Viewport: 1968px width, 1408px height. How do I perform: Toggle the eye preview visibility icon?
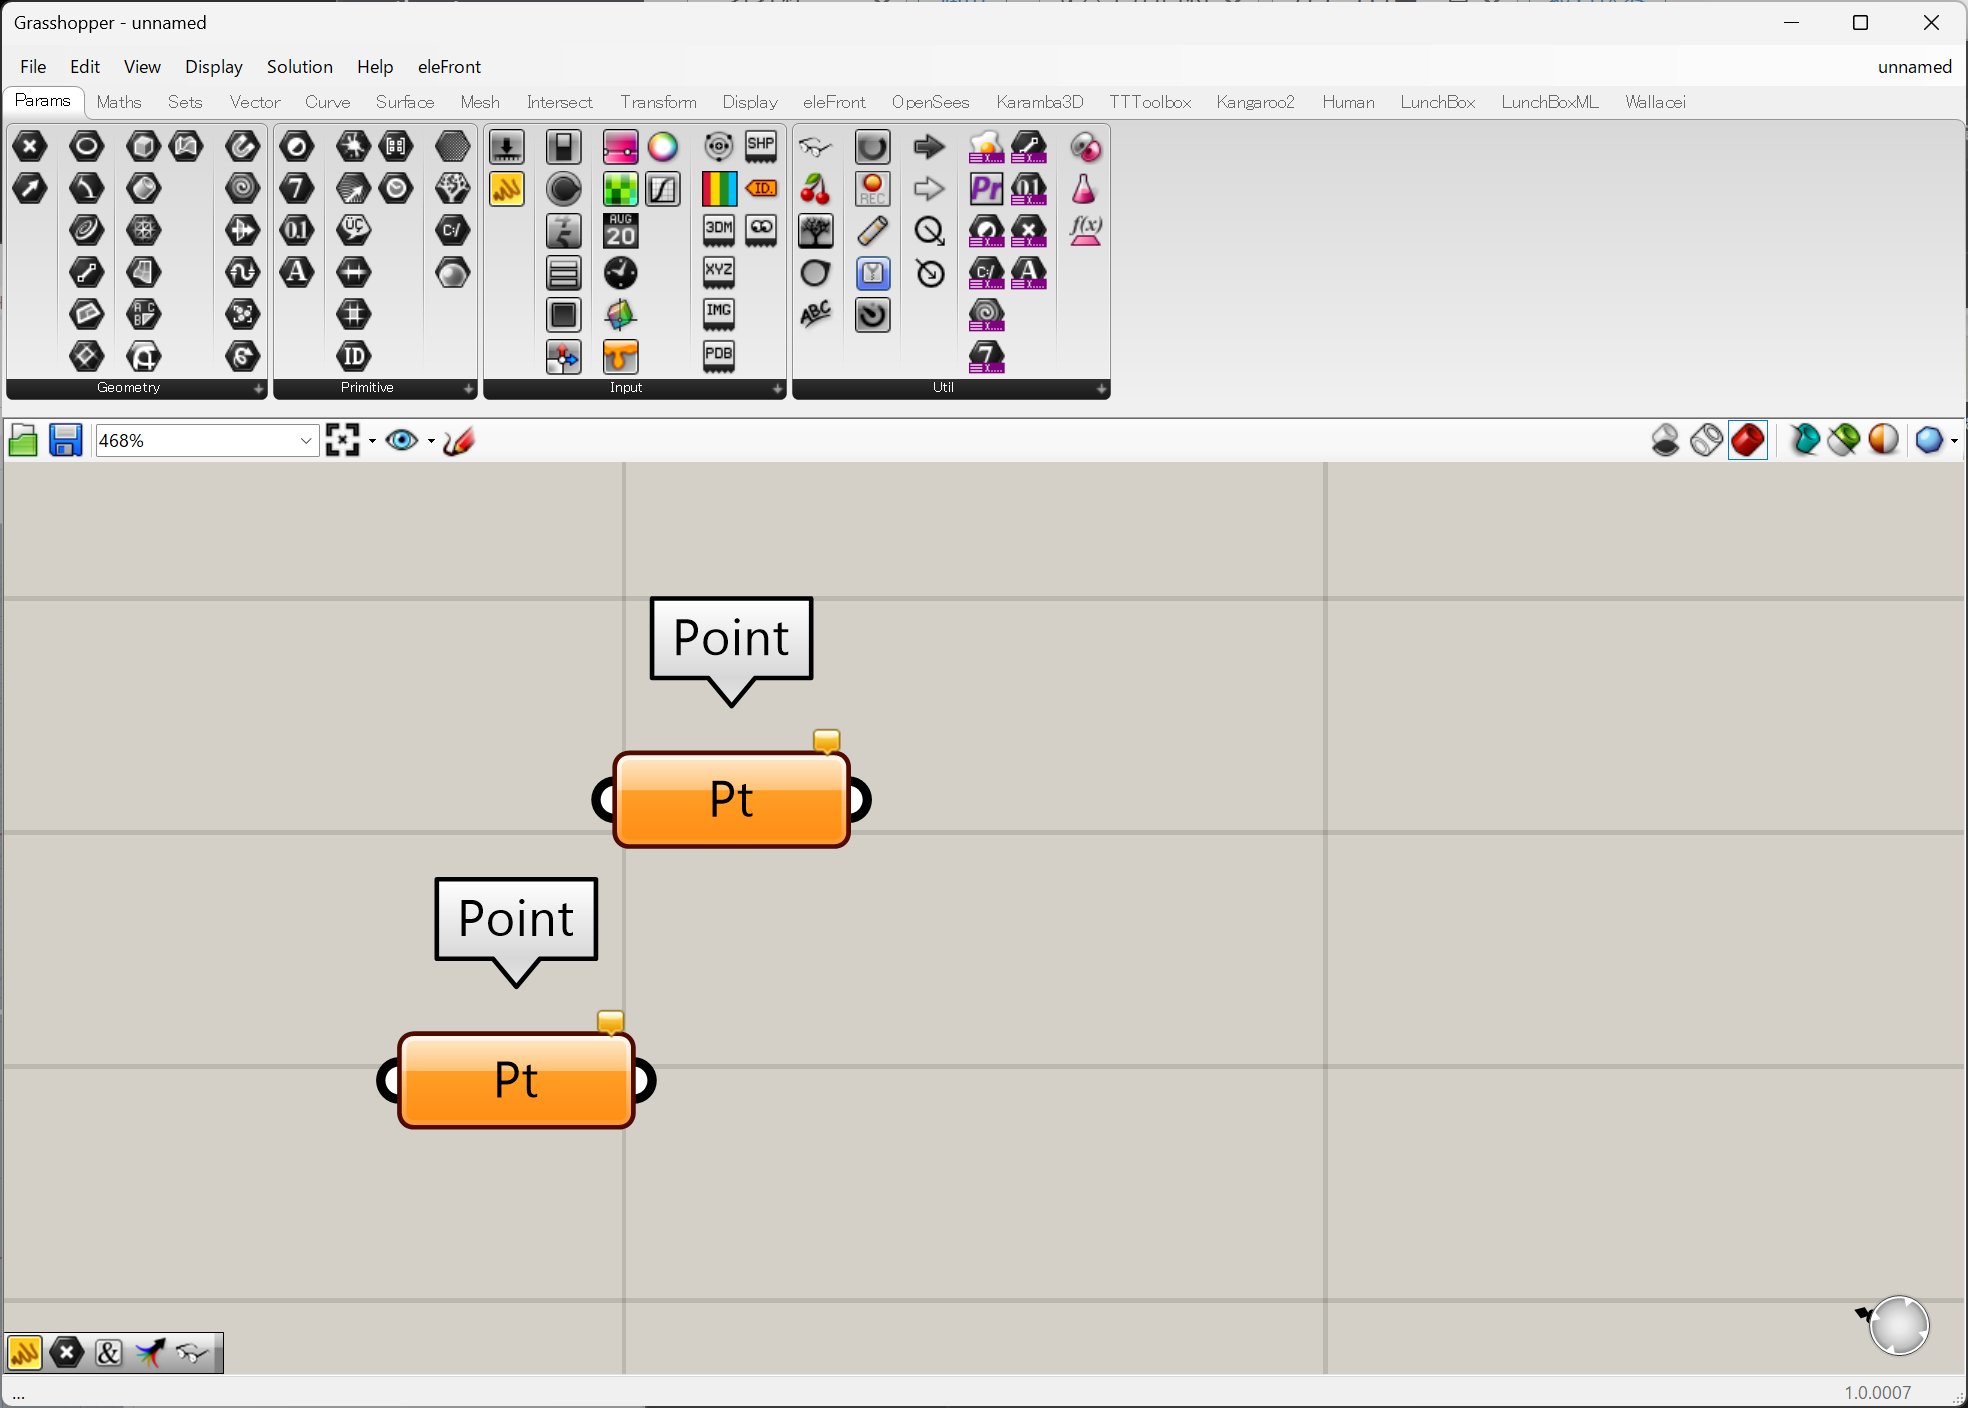[x=402, y=441]
